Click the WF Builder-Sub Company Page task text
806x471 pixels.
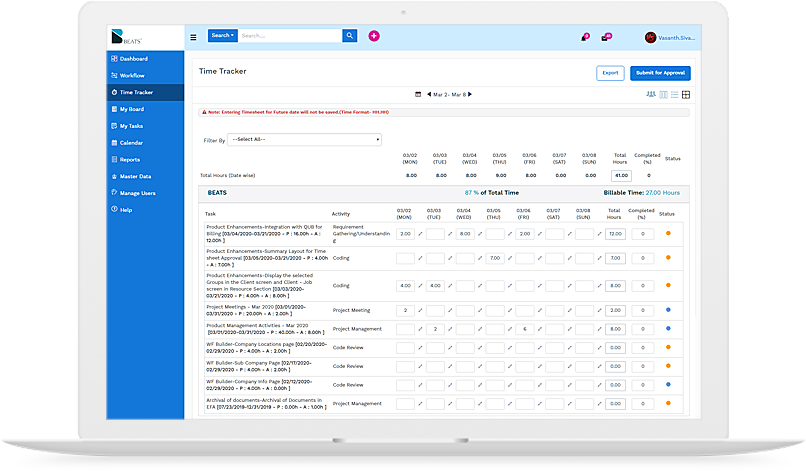259,366
